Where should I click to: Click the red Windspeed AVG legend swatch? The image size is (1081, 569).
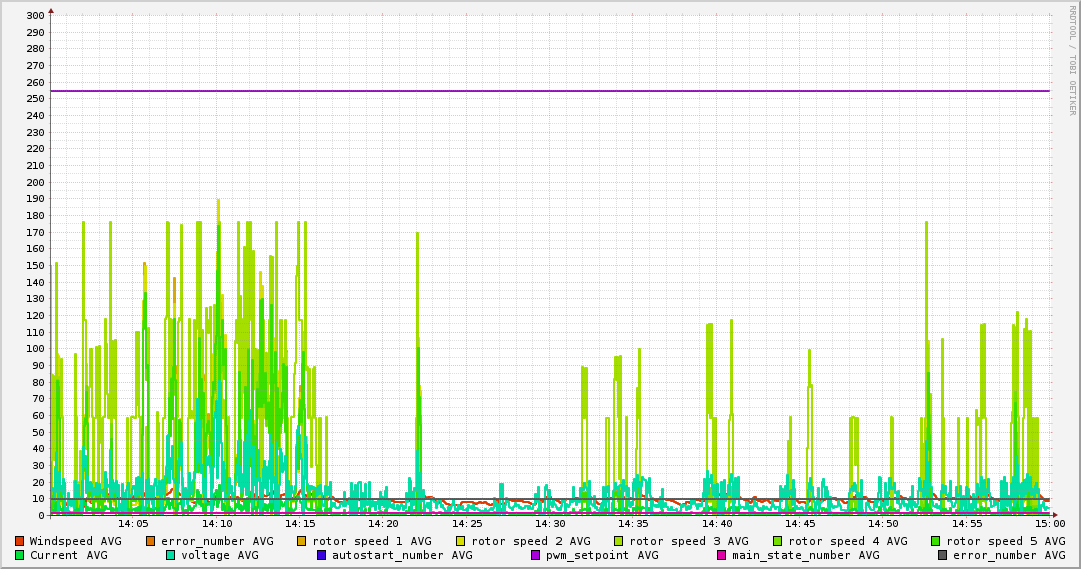[x=19, y=541]
